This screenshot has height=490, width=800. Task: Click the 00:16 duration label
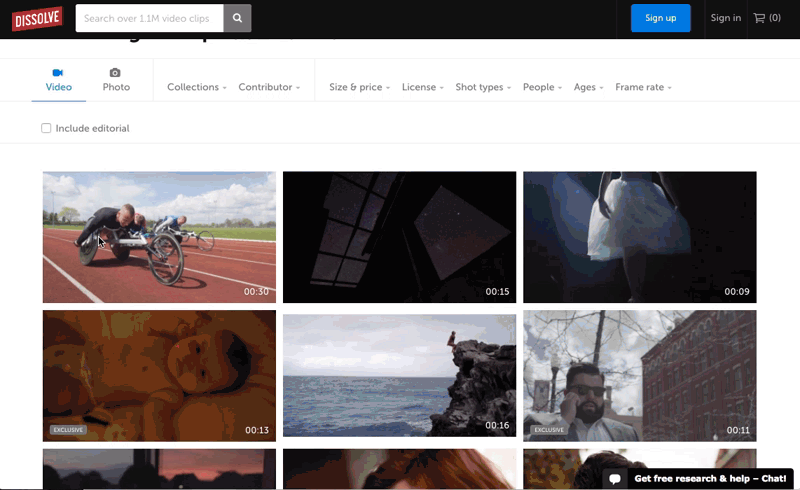coord(497,425)
